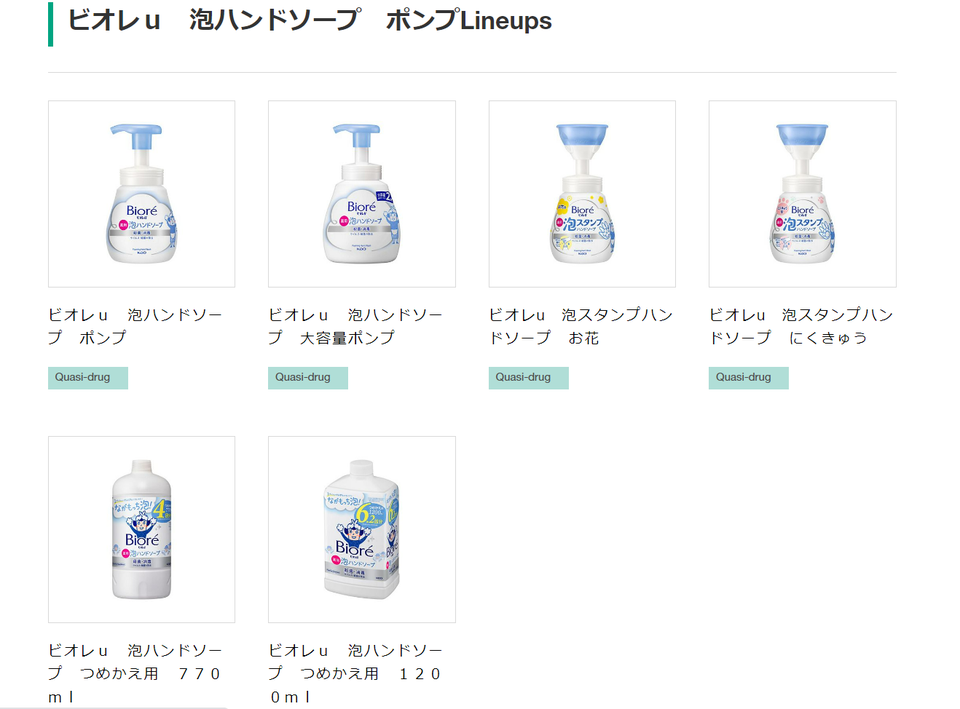Click the ビオレu 泡ハンドソープ ポンプ title link
The image size is (960, 709).
(135, 326)
